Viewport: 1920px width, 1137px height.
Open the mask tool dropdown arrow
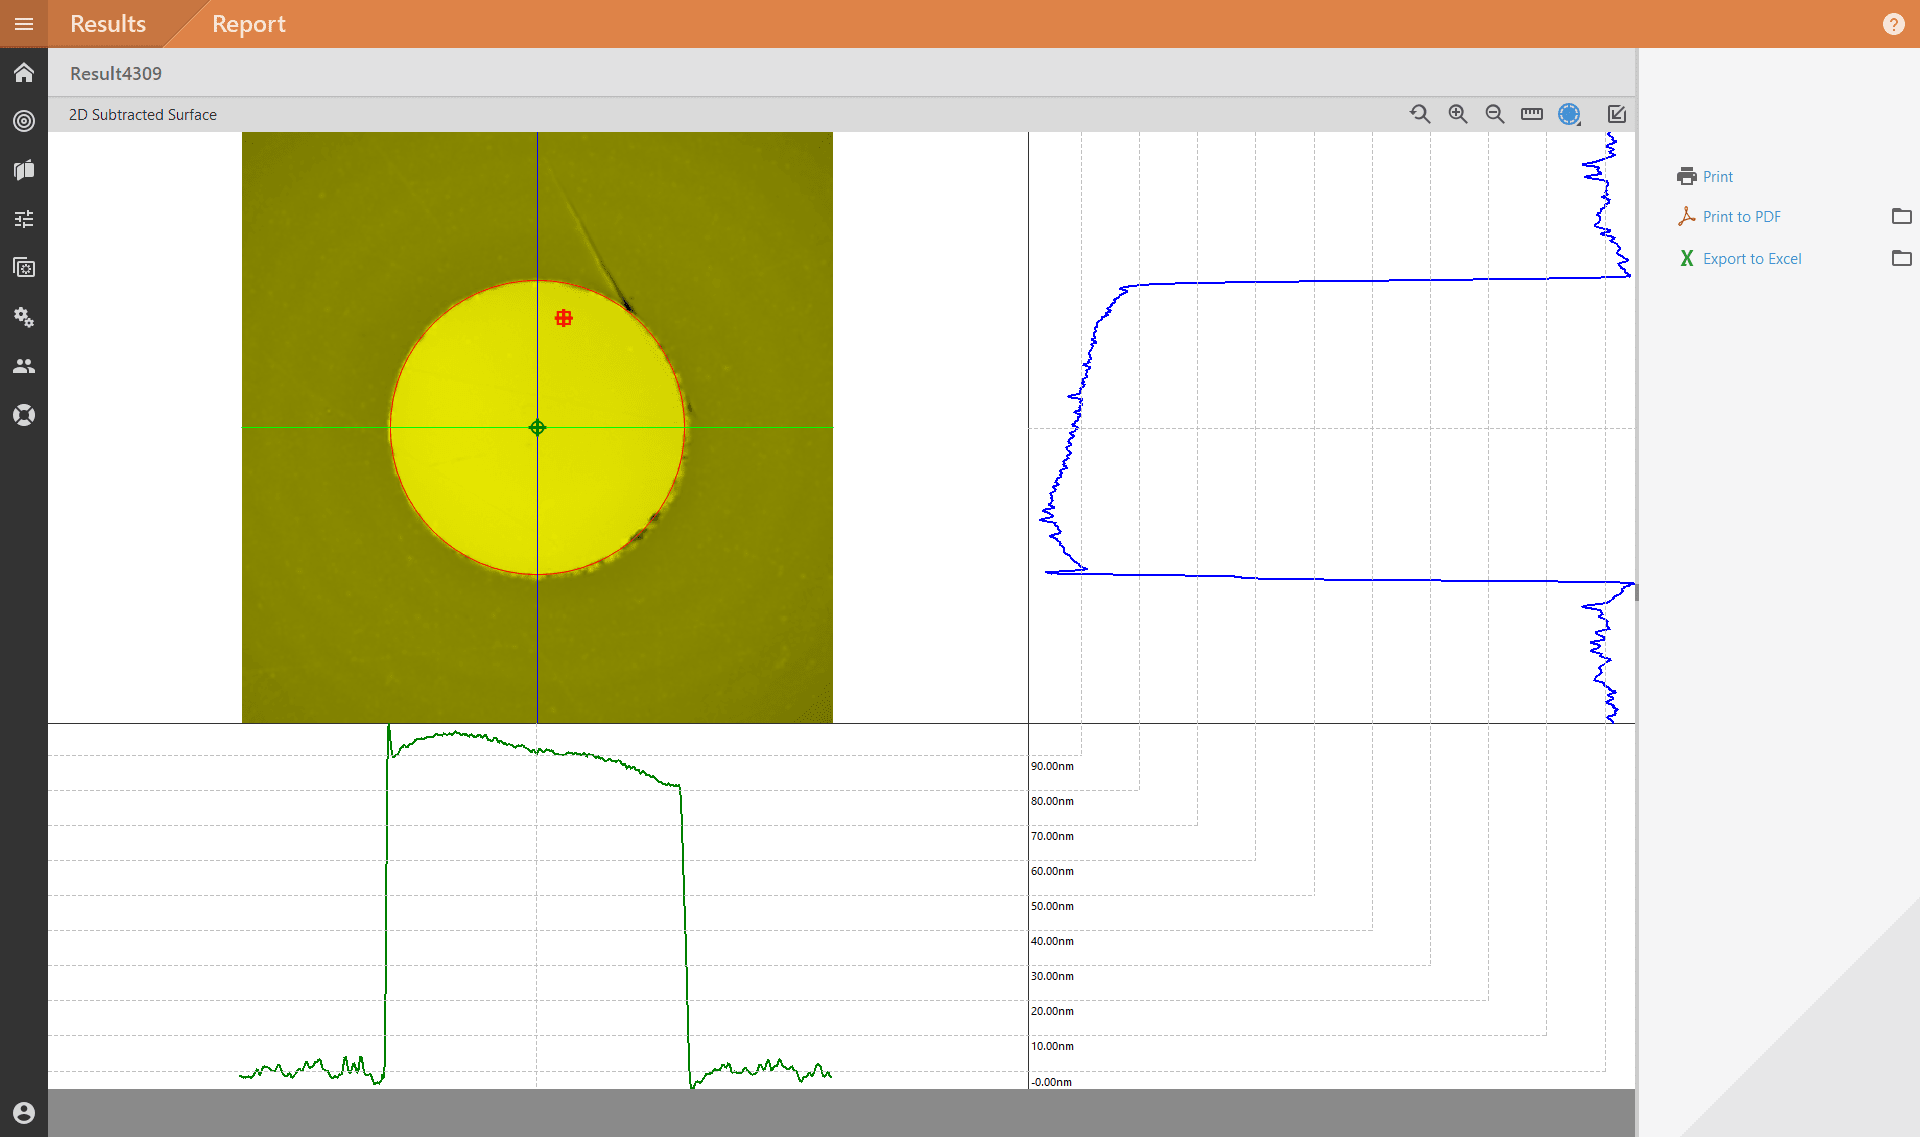click(x=1579, y=124)
